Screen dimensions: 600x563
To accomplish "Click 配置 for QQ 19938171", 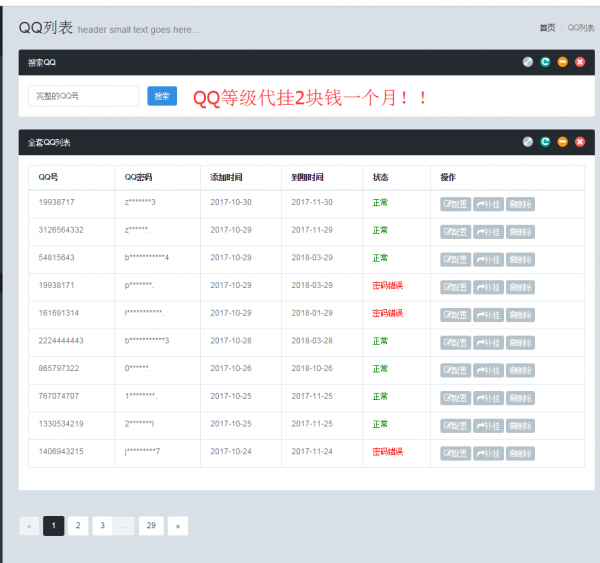I will tap(455, 287).
